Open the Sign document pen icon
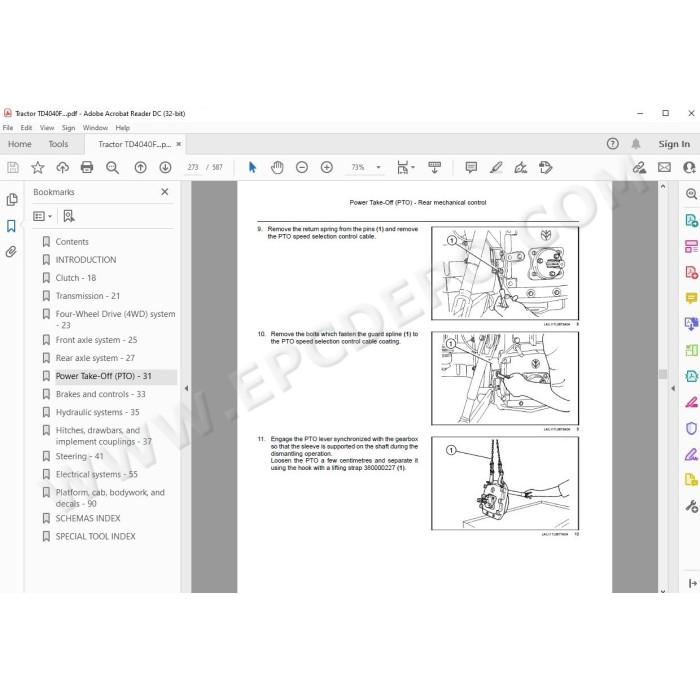This screenshot has height=700, width=700. [x=521, y=167]
